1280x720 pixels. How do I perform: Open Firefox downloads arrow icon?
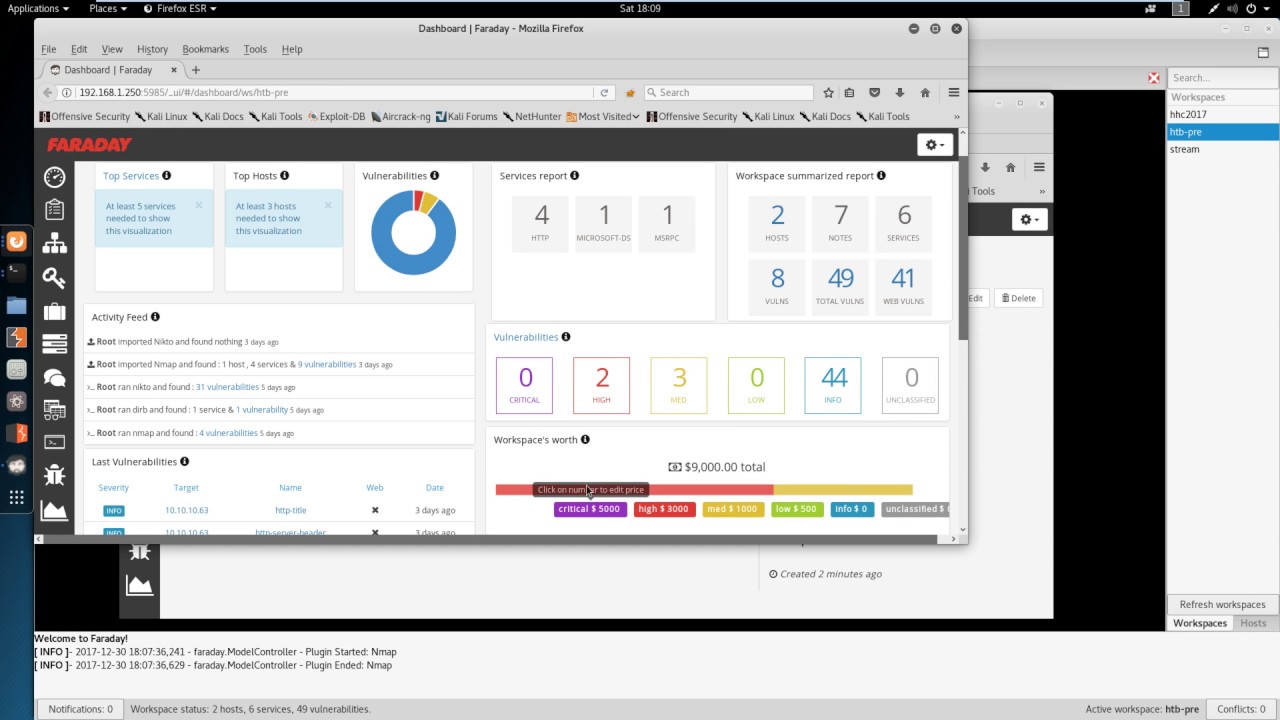point(900,92)
